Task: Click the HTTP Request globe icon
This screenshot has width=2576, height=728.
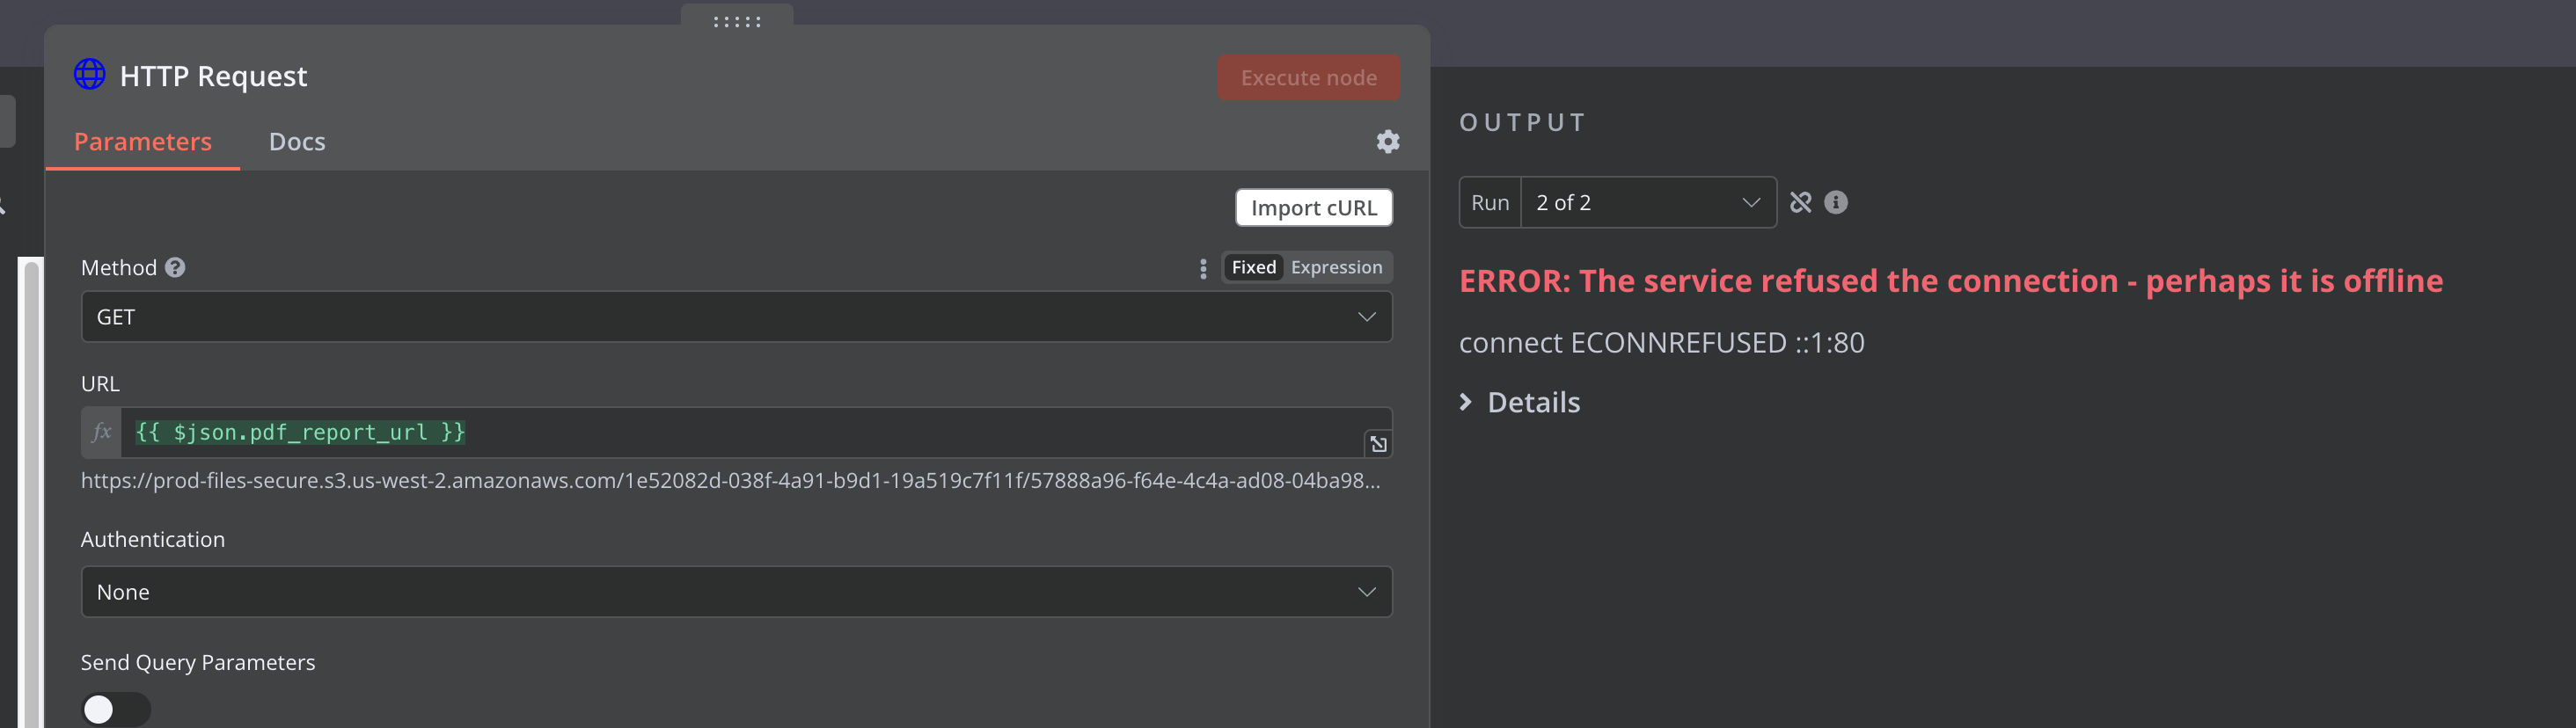Action: (90, 75)
